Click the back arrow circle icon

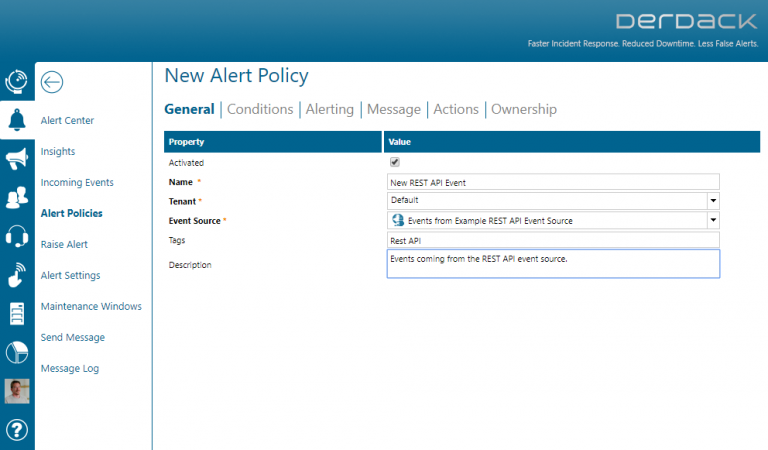pos(52,82)
